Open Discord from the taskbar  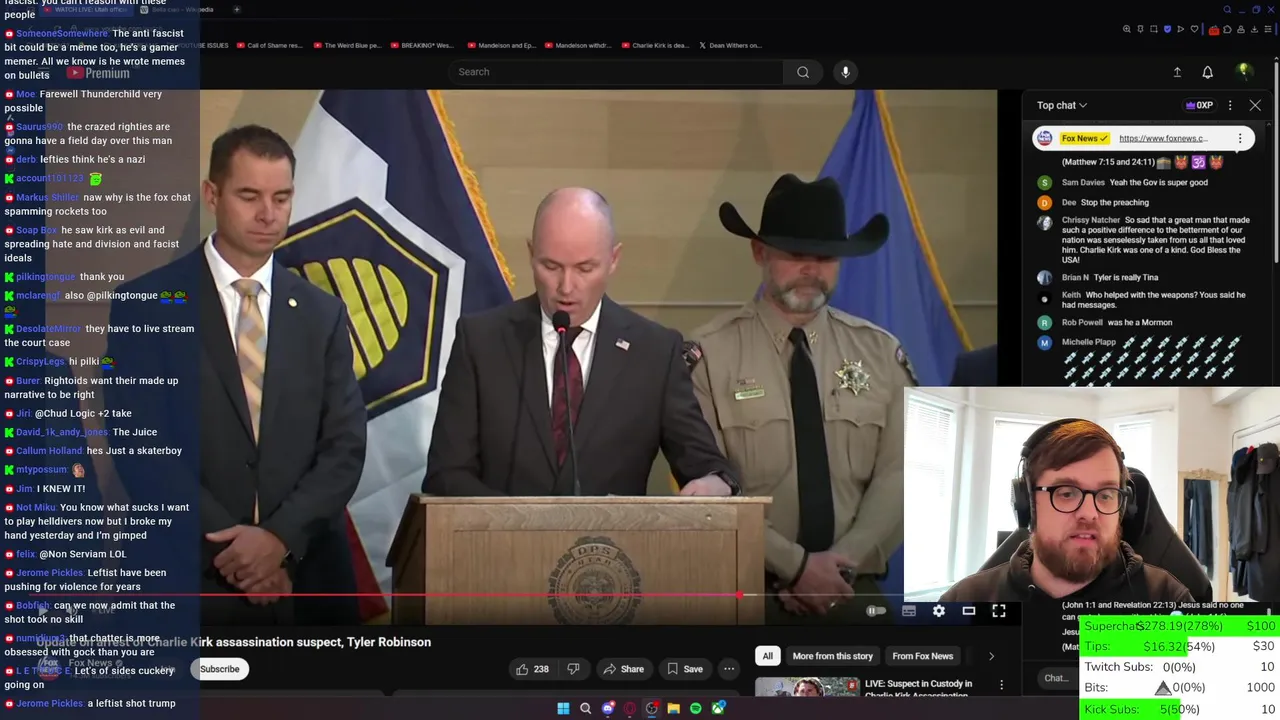(x=608, y=708)
